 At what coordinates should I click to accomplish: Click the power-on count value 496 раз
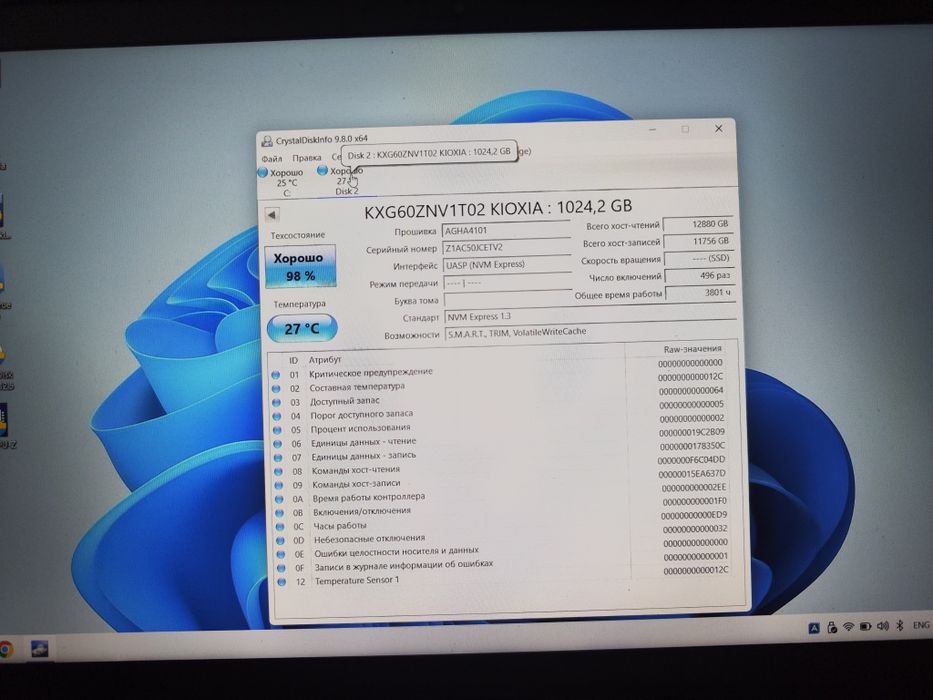click(699, 276)
